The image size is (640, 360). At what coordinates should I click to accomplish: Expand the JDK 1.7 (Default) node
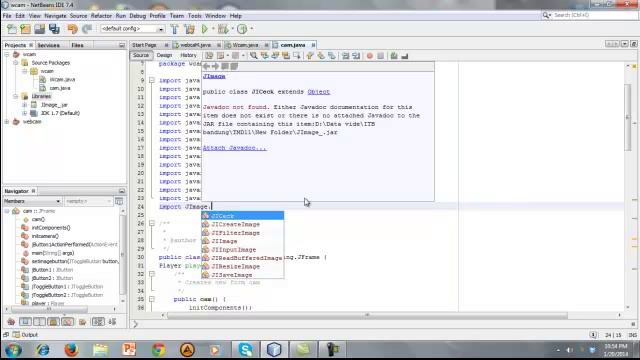point(24,113)
